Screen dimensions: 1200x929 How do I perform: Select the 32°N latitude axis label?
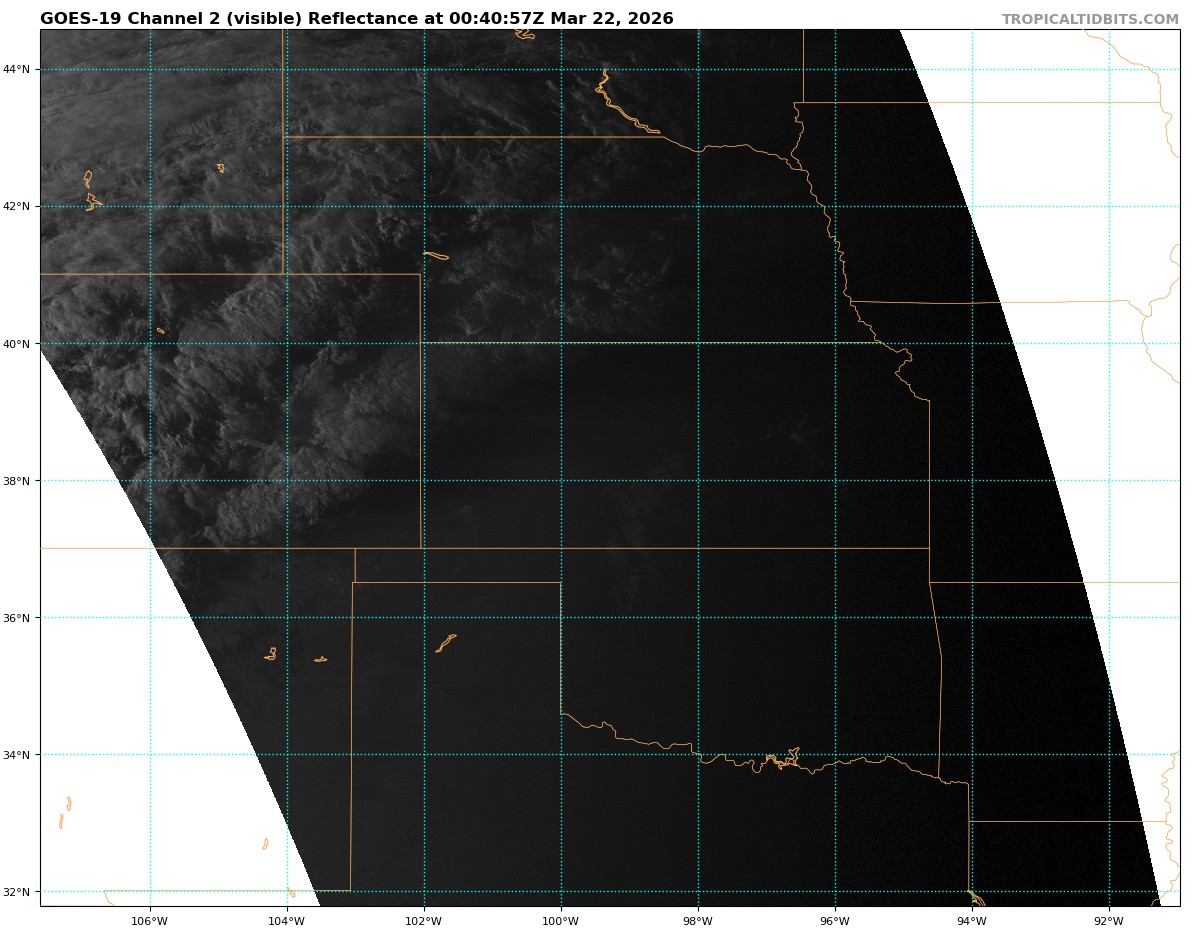coord(16,891)
